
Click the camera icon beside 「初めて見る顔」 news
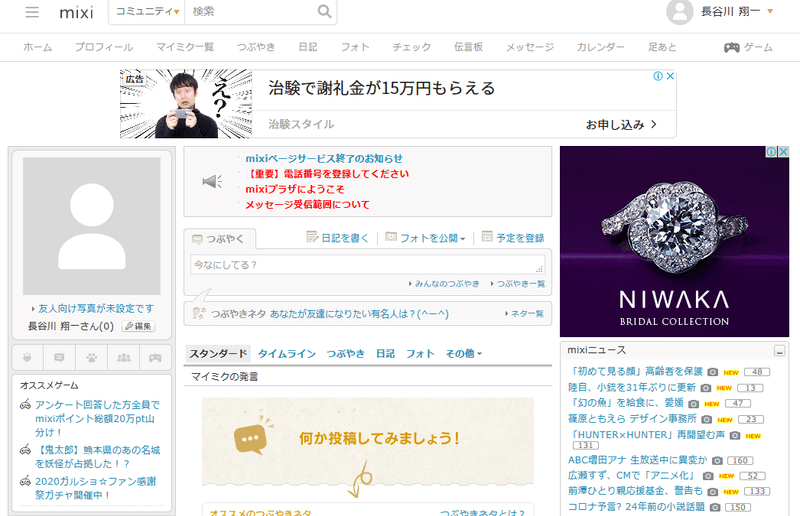click(713, 372)
